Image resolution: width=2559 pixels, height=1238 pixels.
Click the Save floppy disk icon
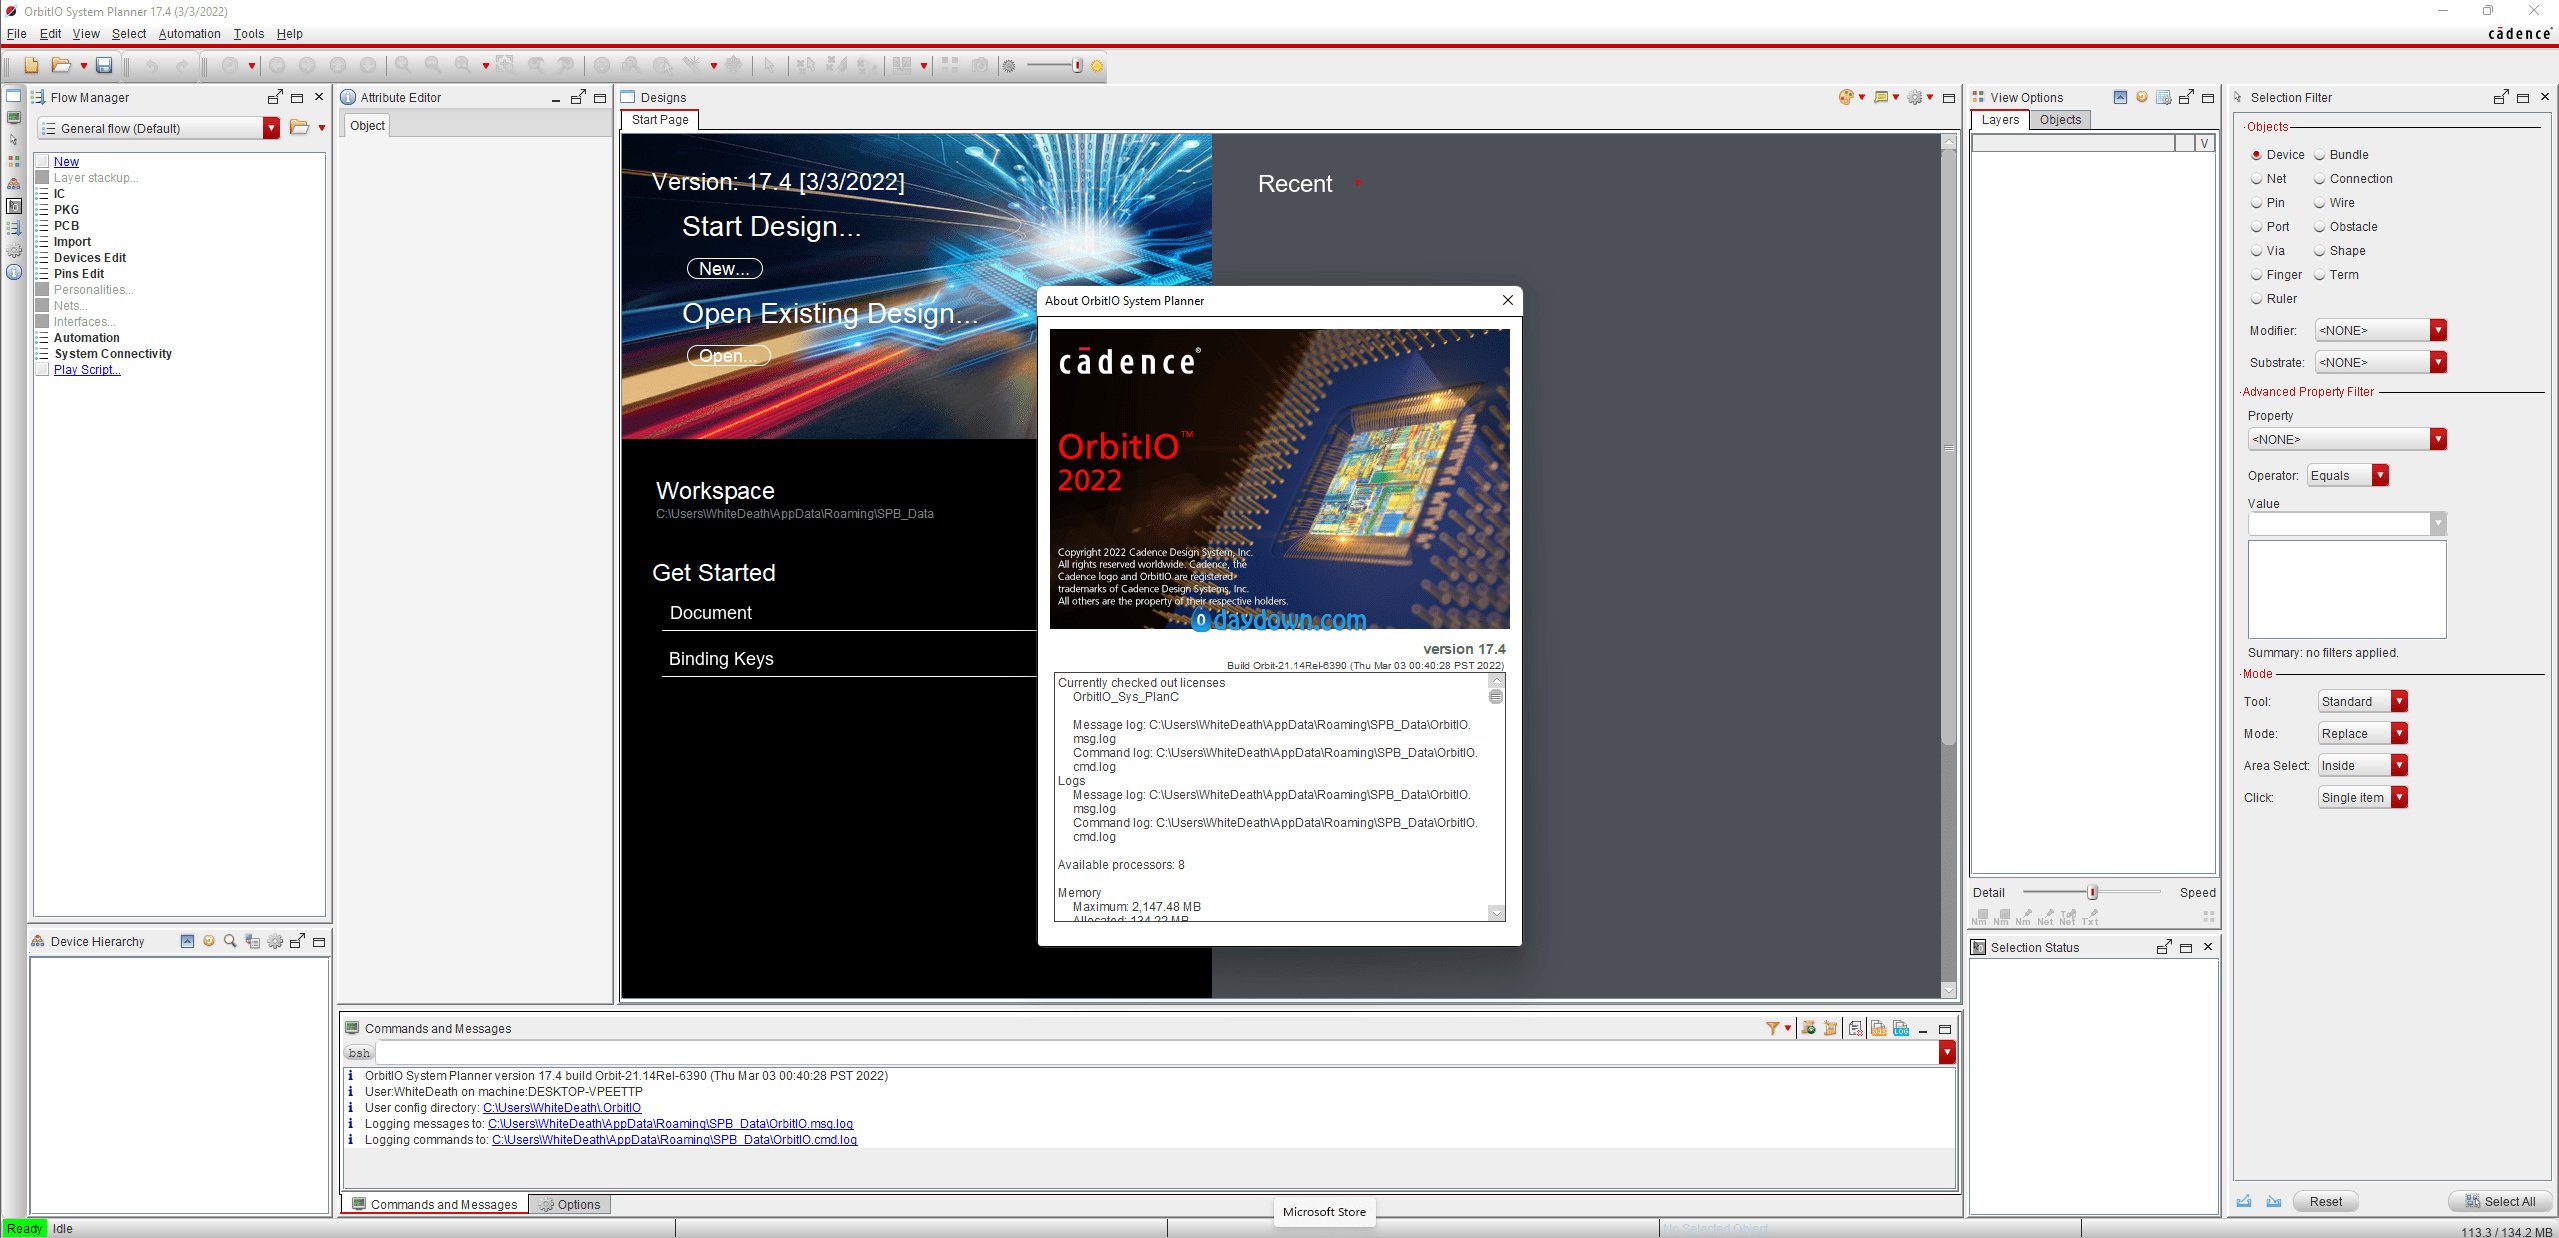click(x=104, y=66)
